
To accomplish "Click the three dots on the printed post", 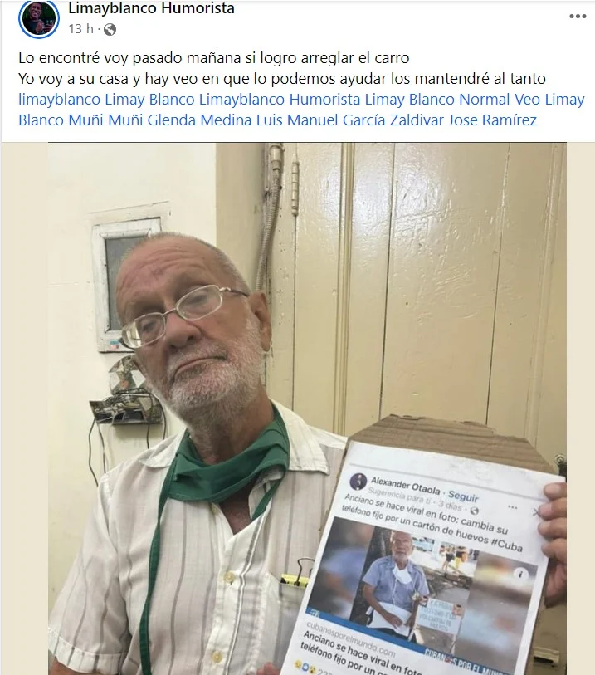I will 512,507.
